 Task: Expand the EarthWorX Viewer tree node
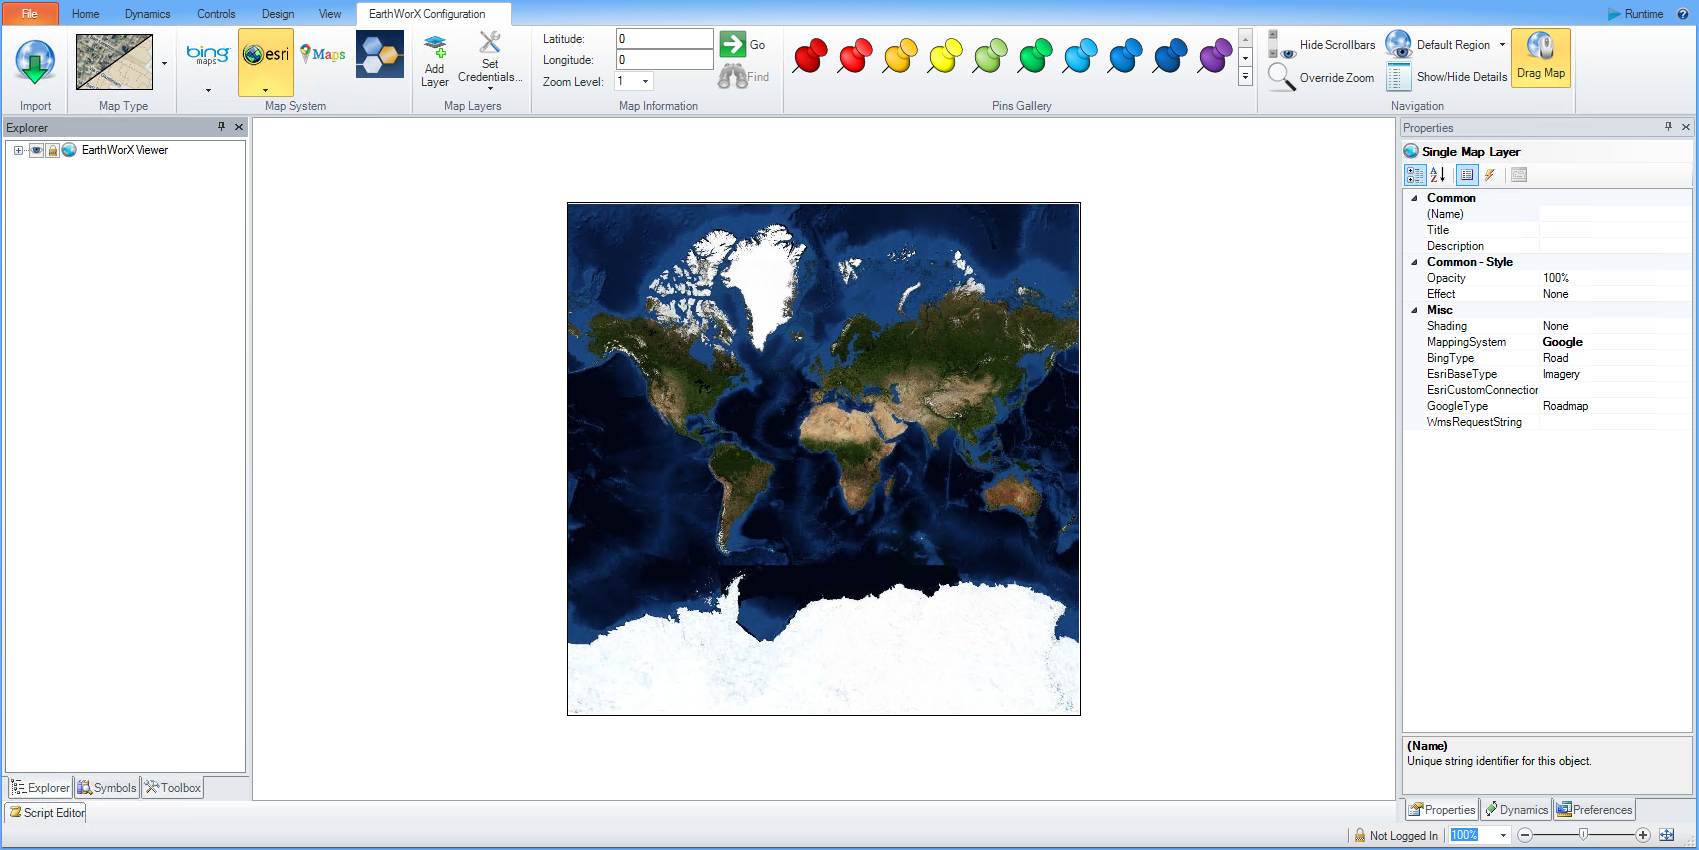tap(18, 150)
